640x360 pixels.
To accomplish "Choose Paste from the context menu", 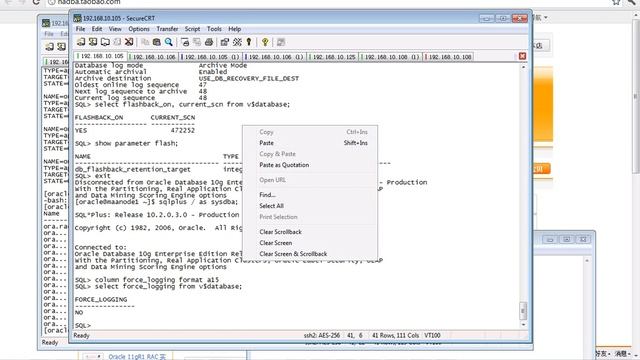I will [310, 143].
